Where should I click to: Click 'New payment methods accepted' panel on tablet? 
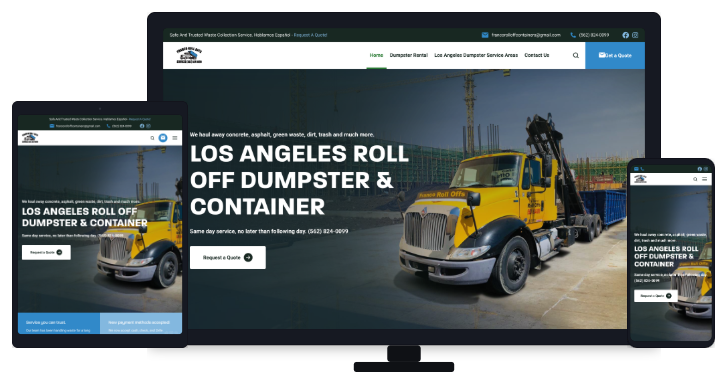(x=141, y=323)
